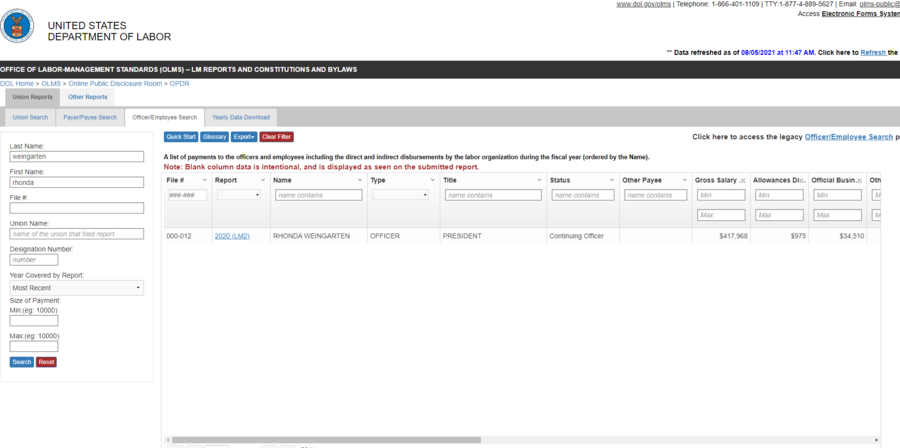Image resolution: width=900 pixels, height=448 pixels.
Task: Click the Name column 'name contains' filter
Action: (x=319, y=195)
